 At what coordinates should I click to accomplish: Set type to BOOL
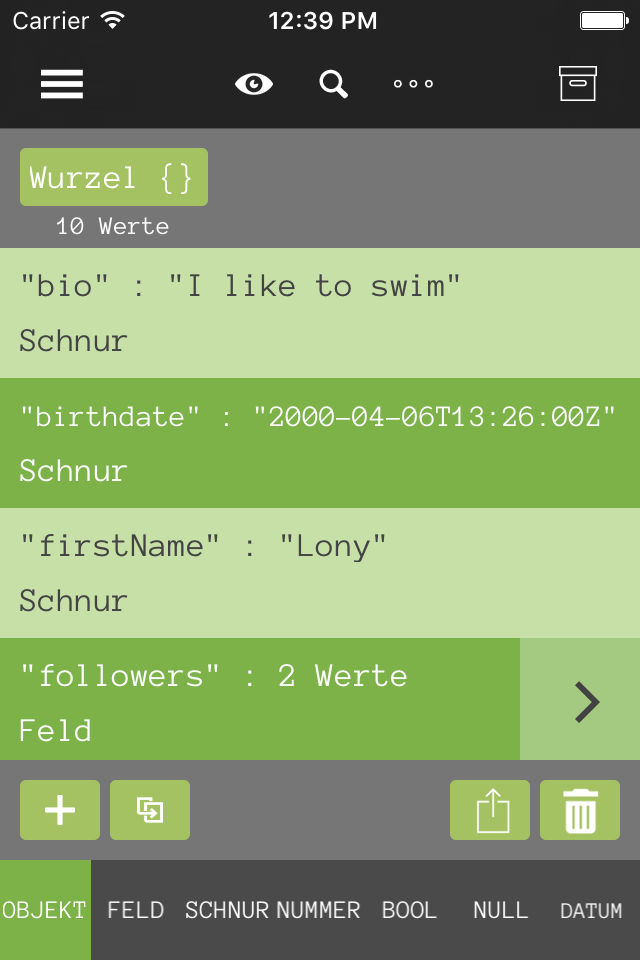point(409,910)
